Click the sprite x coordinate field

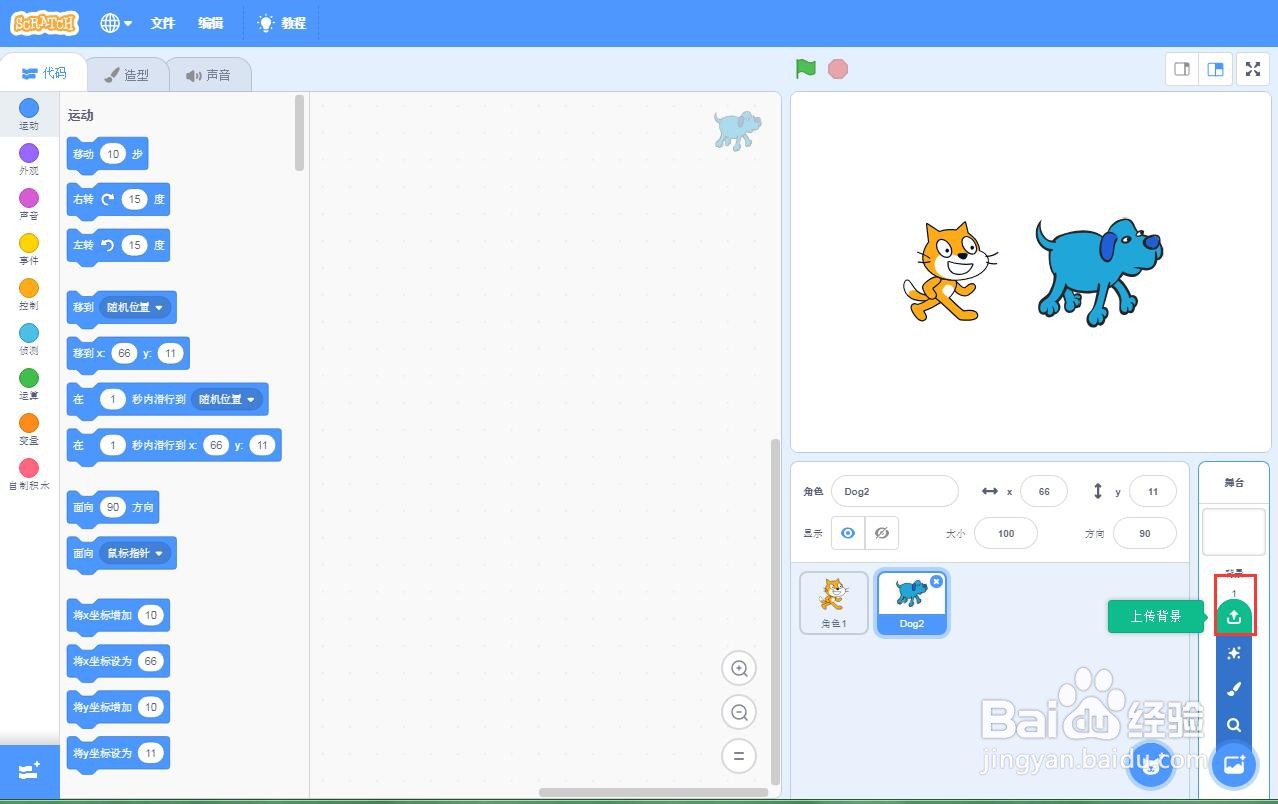pos(1044,491)
